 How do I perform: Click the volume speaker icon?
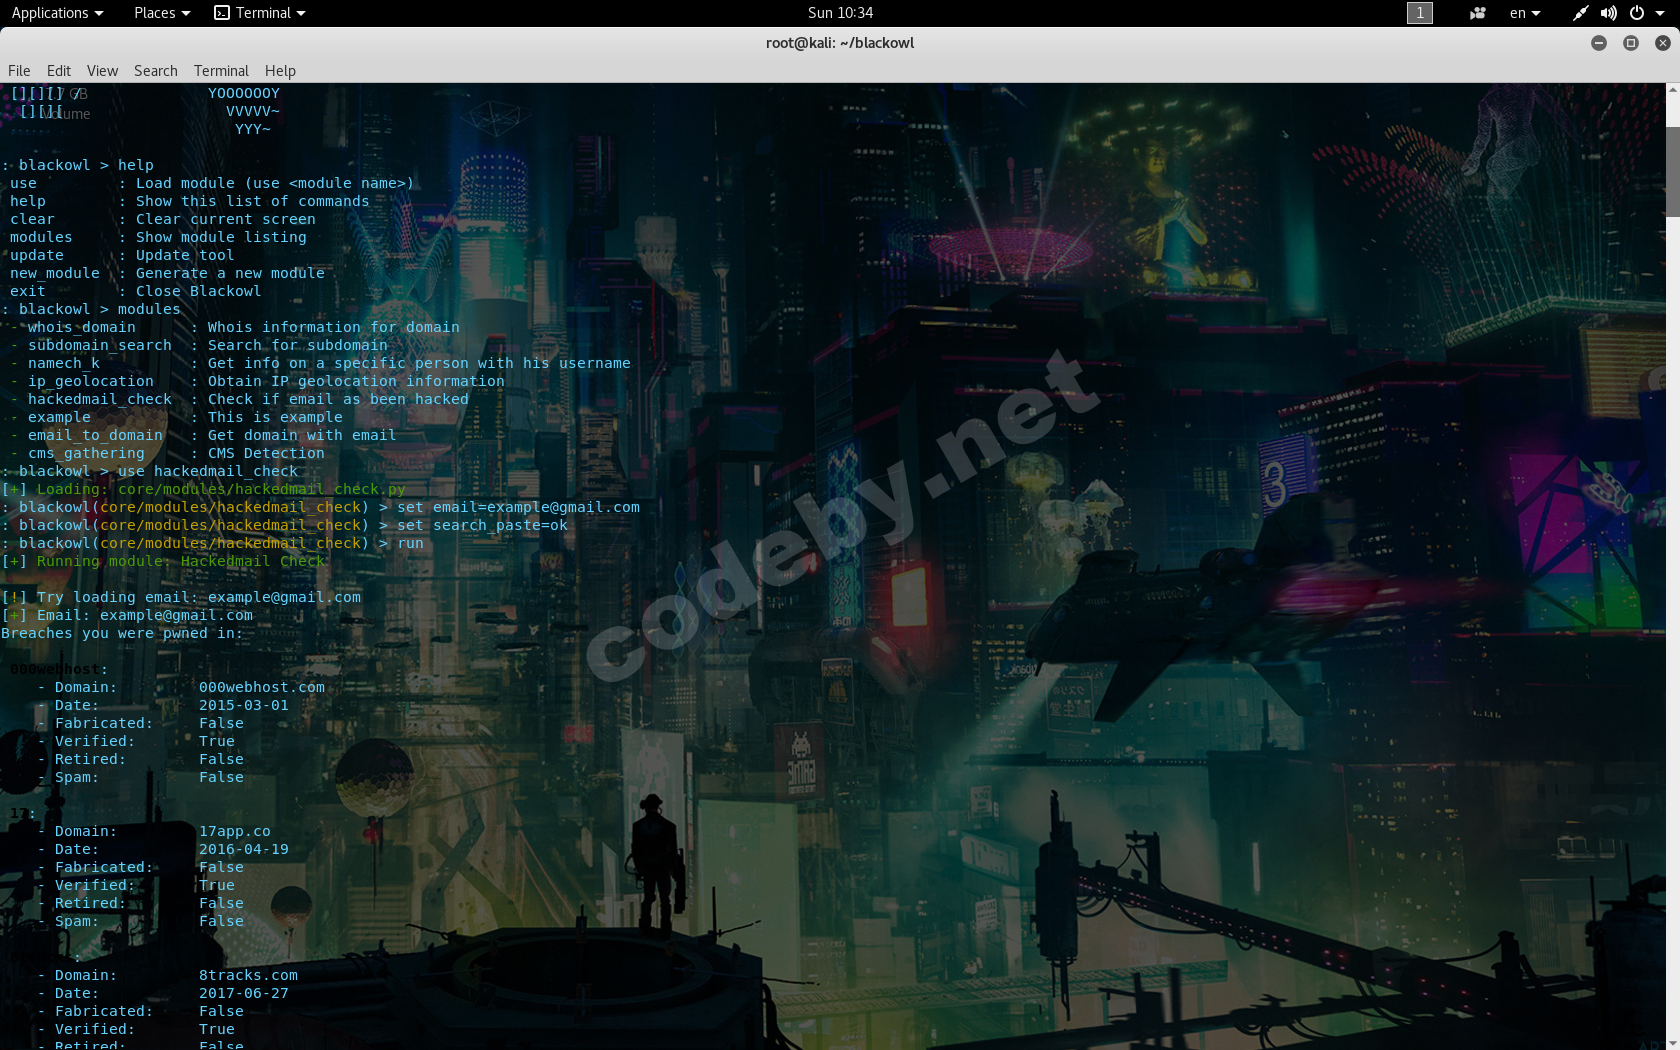click(1608, 13)
